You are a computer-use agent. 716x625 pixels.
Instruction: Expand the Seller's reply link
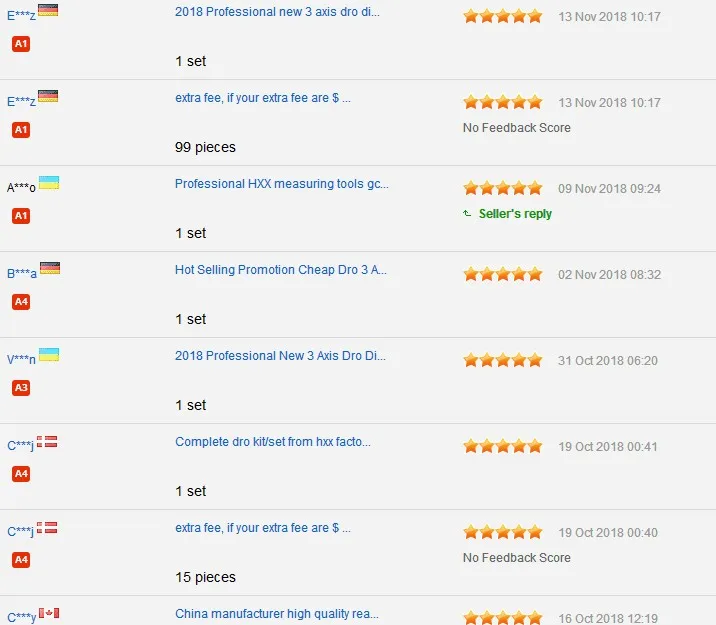click(515, 214)
